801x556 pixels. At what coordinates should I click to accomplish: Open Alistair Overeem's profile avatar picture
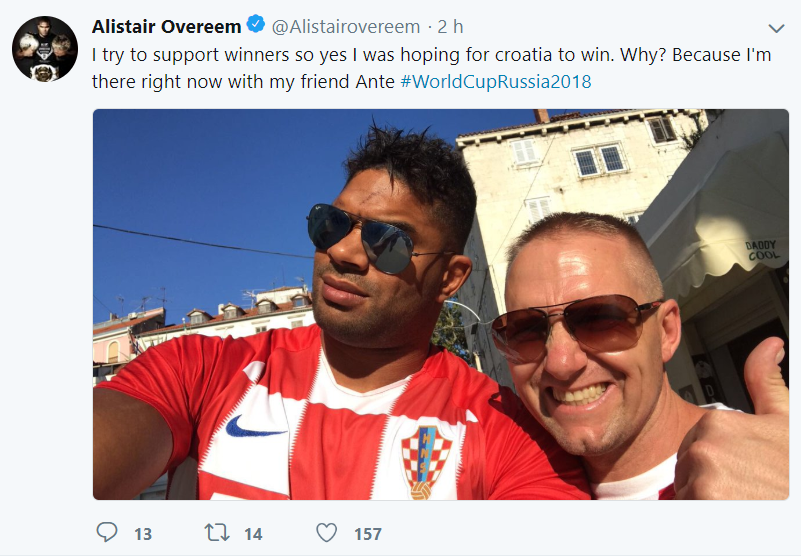[45, 49]
